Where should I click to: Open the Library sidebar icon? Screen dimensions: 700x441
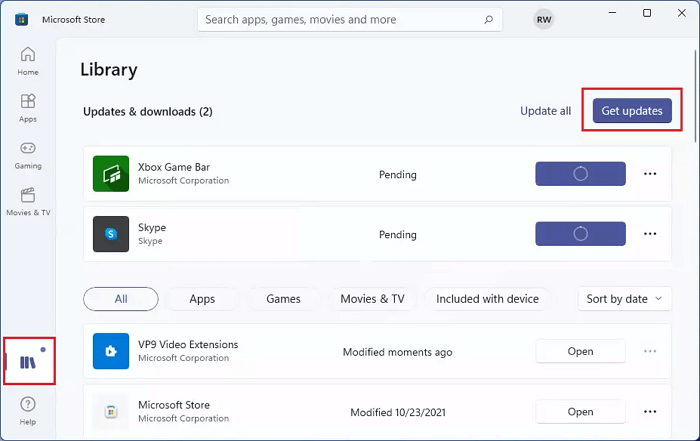coord(28,361)
